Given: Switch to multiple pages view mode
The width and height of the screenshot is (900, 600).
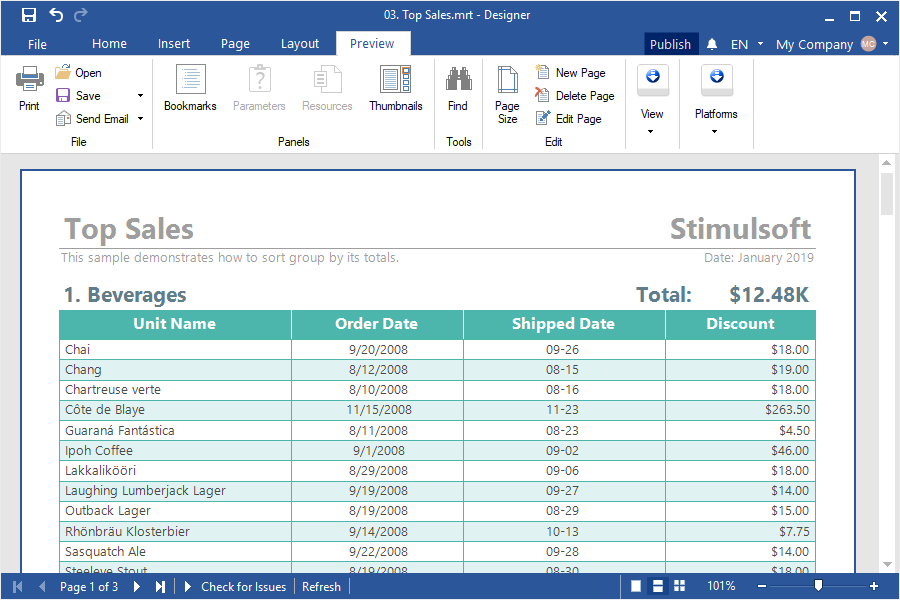Looking at the screenshot, I should pos(680,587).
